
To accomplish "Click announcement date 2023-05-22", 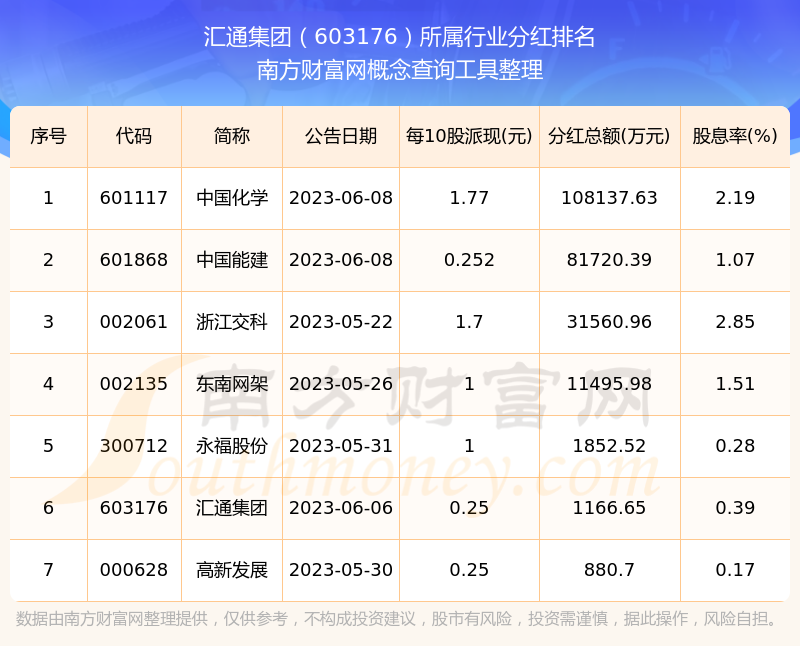I will 341,322.
